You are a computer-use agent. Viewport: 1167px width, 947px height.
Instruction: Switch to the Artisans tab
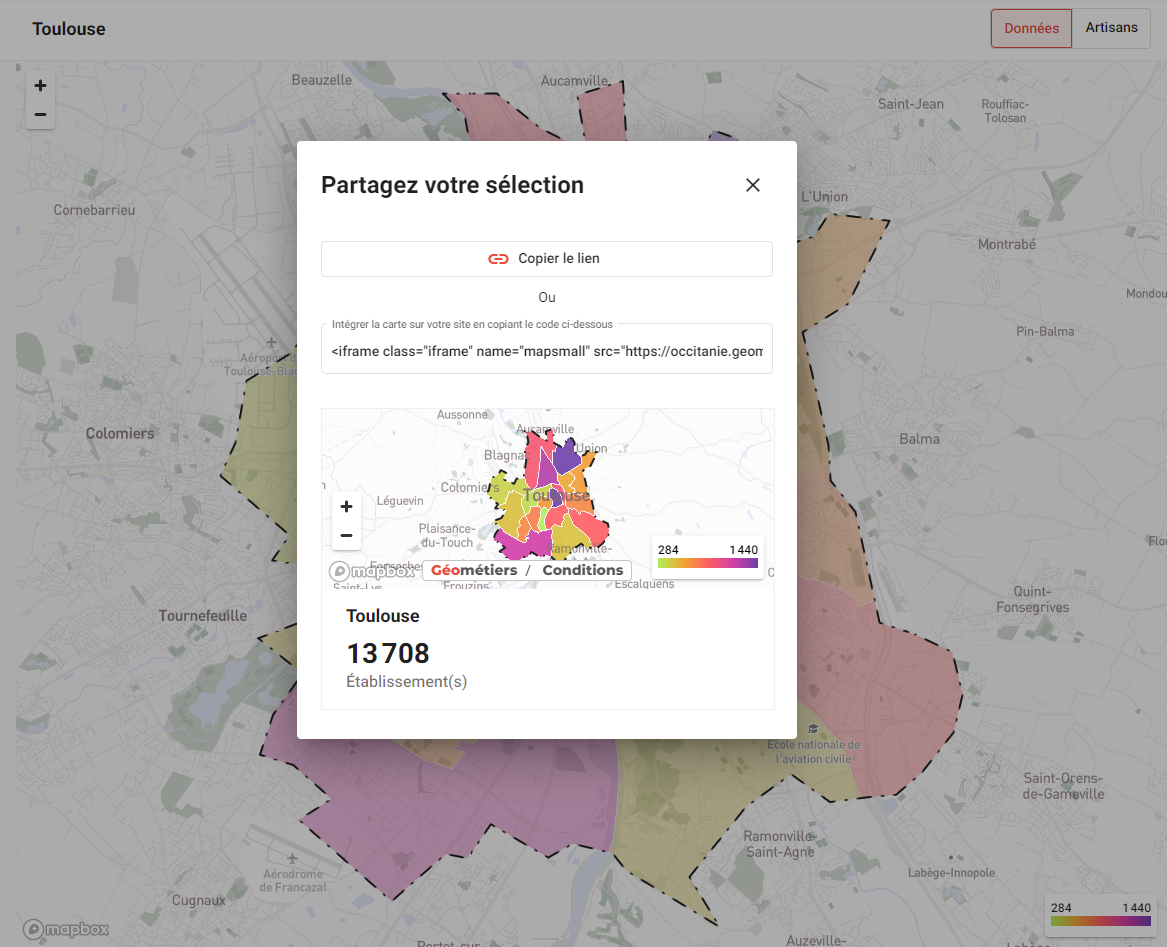(x=1111, y=28)
